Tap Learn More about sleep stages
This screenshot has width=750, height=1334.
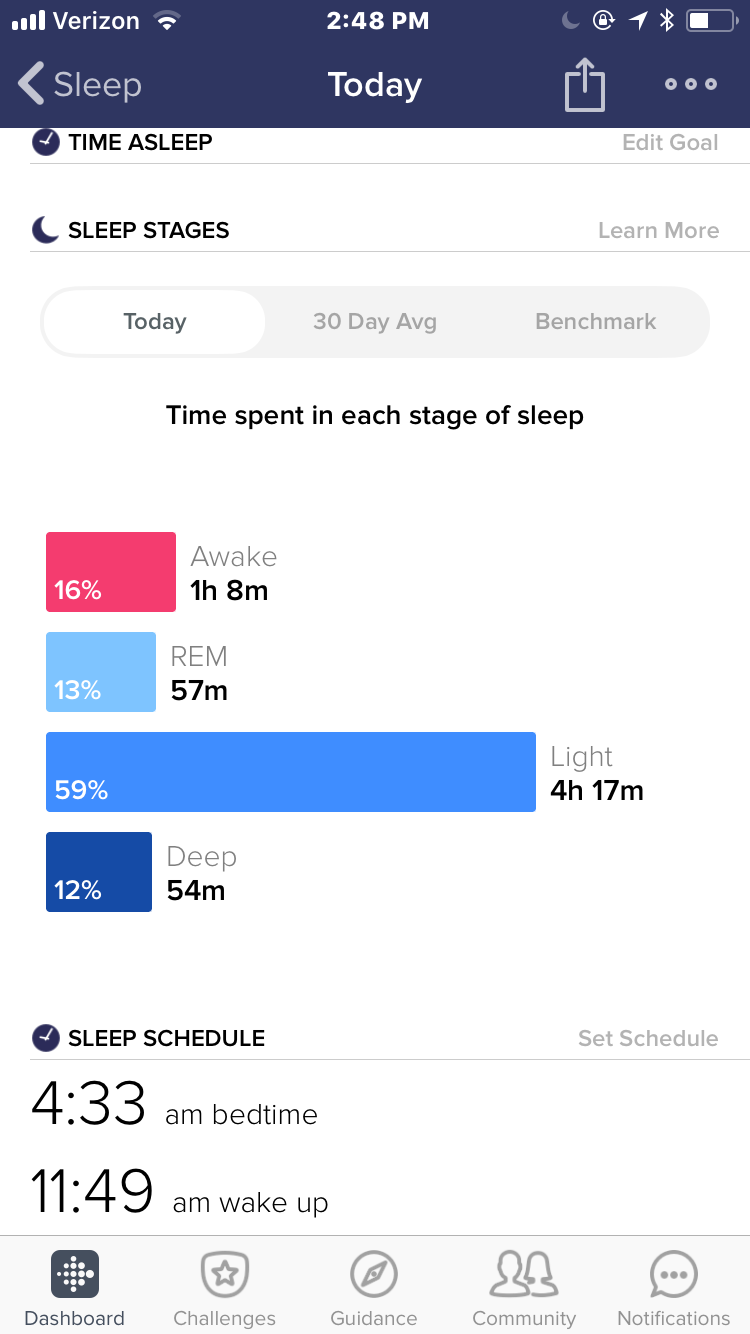coord(658,230)
